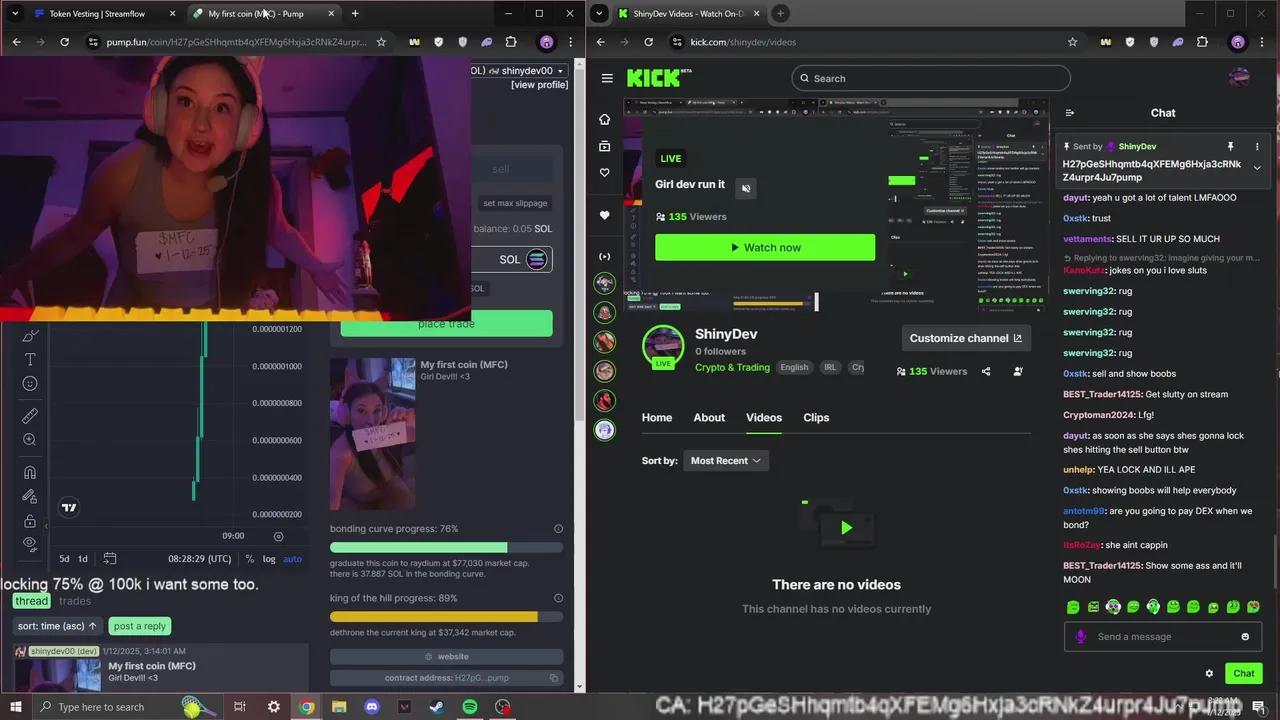The width and height of the screenshot is (1280, 720).
Task: Toggle the chart drawings lock icon
Action: pyautogui.click(x=30, y=521)
